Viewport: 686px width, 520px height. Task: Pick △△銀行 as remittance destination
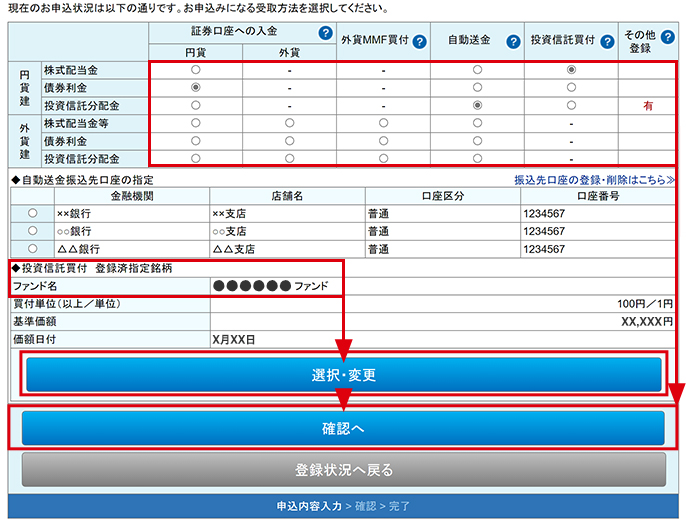tap(33, 249)
